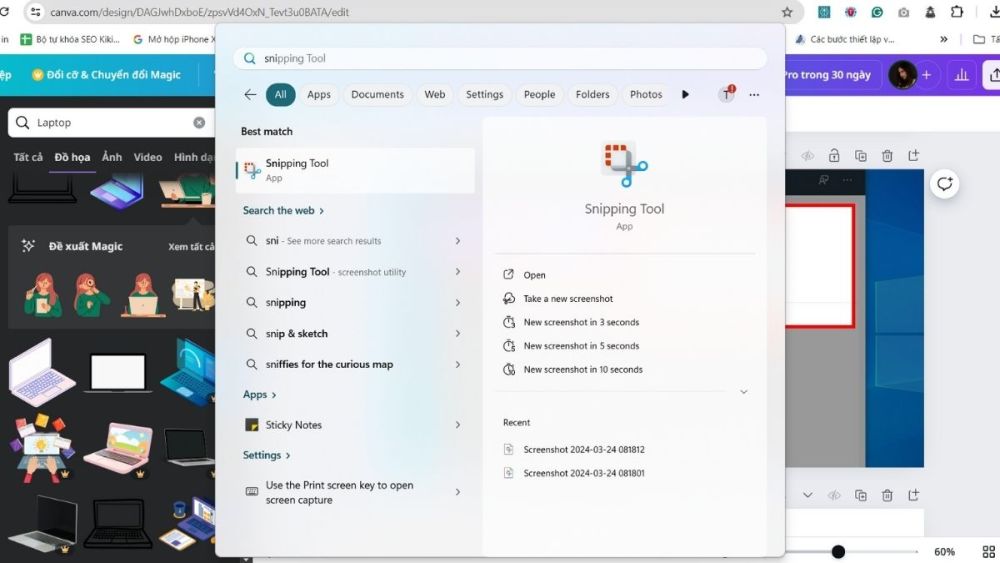Duplicate page with upper copy icon
1000x563 pixels.
861,156
